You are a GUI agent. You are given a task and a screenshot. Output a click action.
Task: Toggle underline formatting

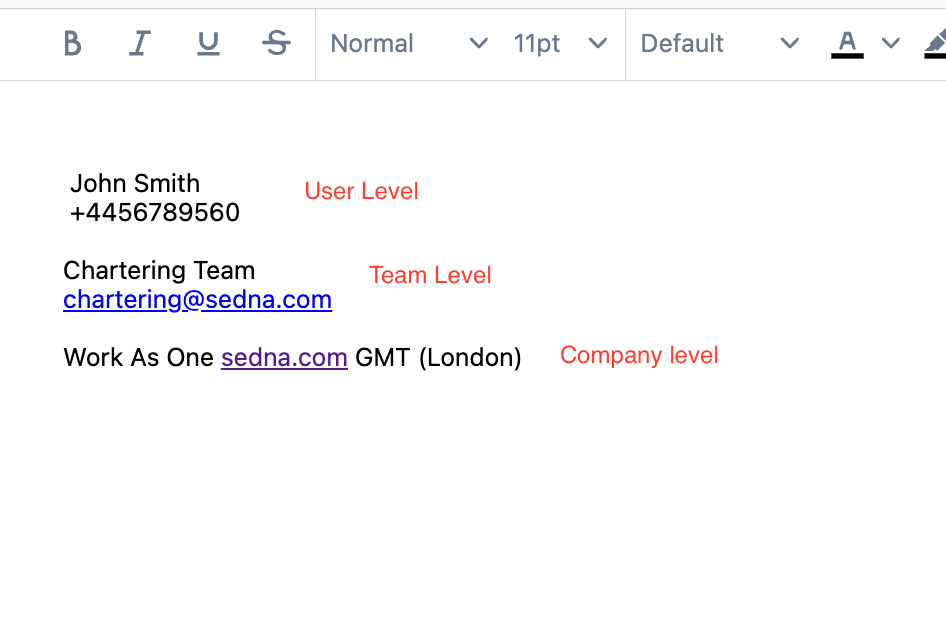tap(208, 43)
